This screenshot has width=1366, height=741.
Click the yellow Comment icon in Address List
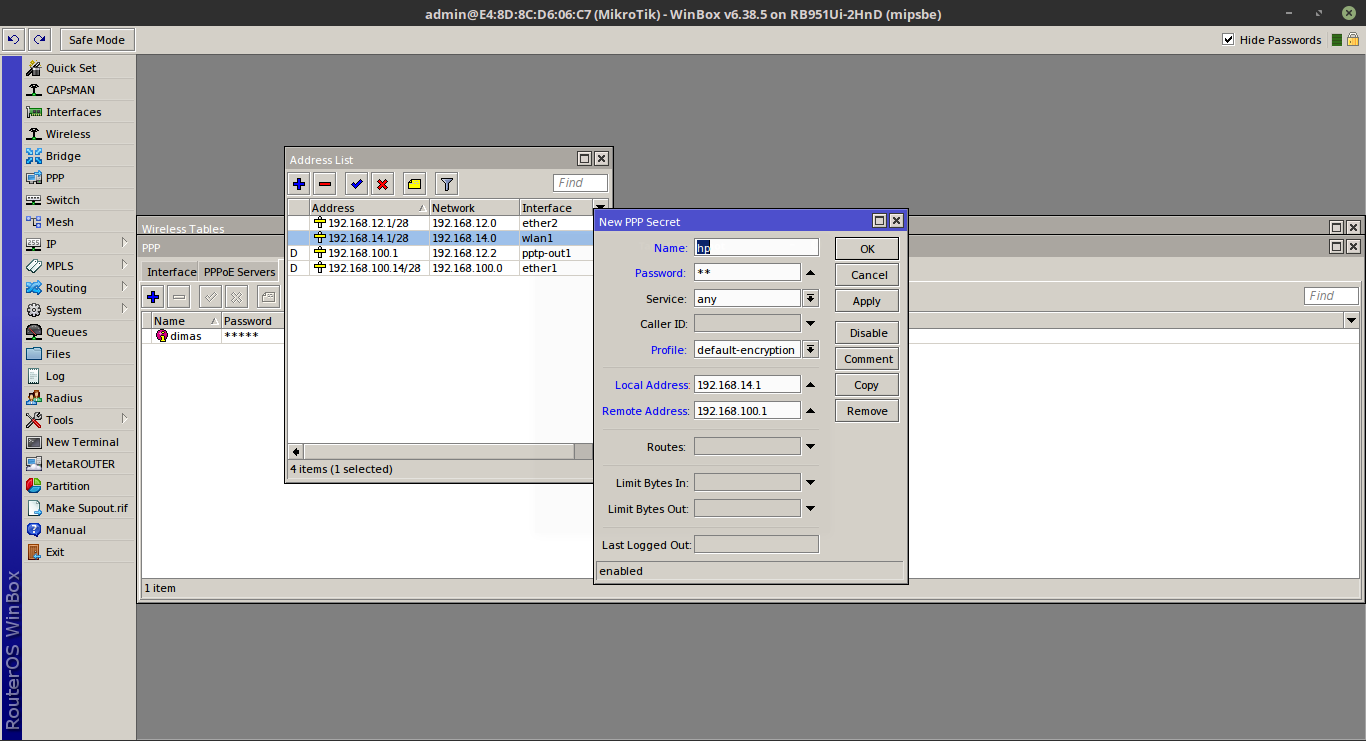[414, 184]
